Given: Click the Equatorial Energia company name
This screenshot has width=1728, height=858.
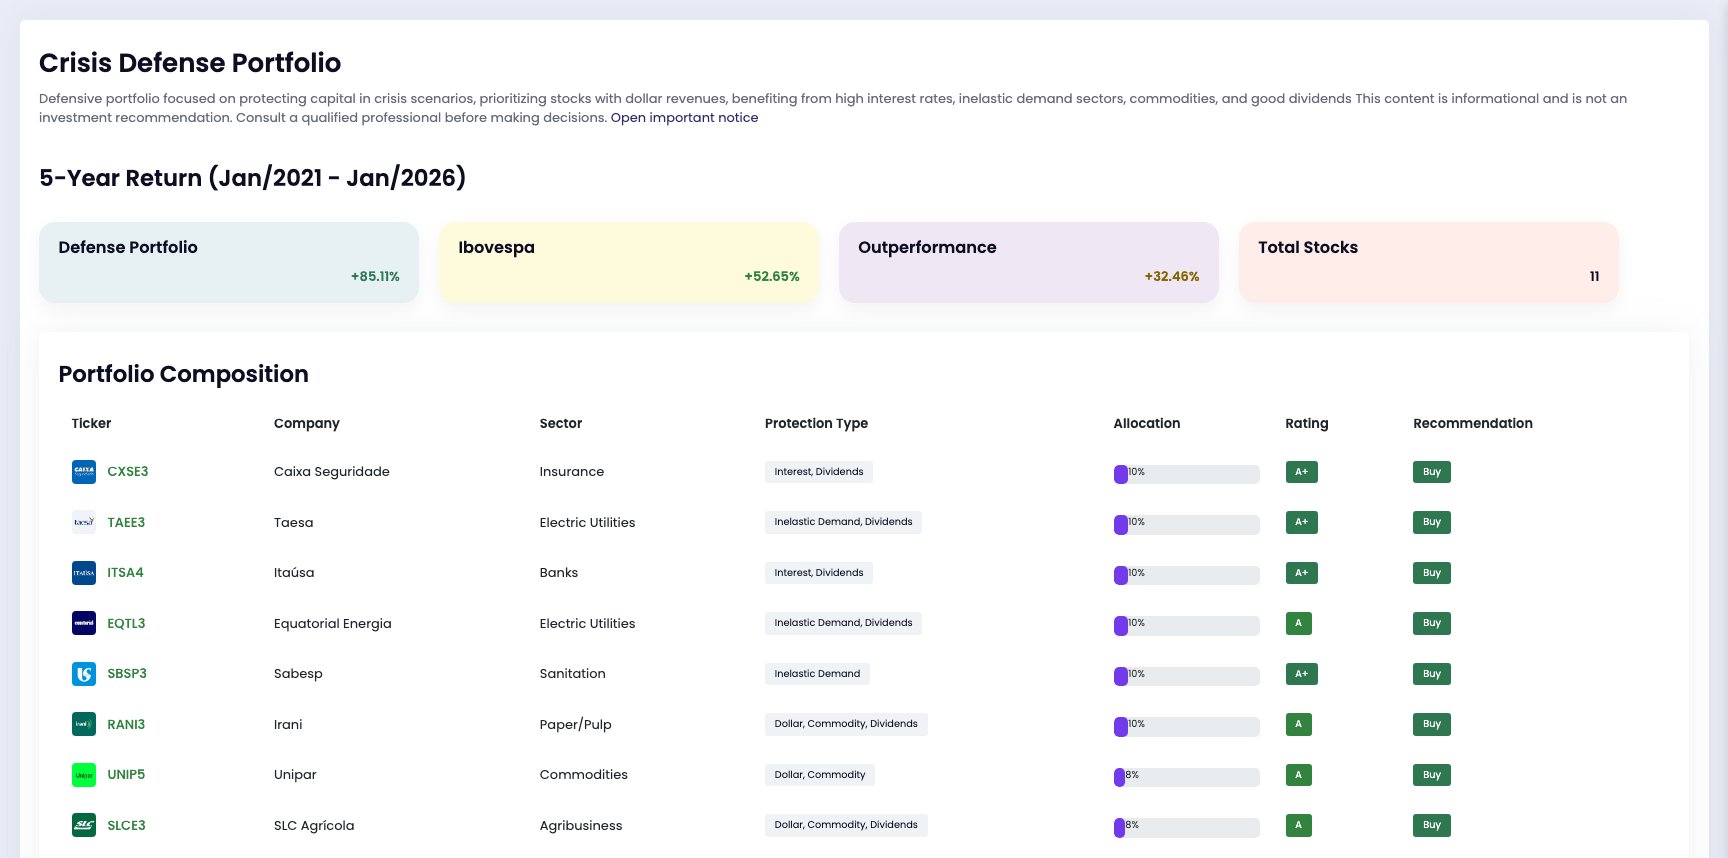Looking at the screenshot, I should (333, 624).
